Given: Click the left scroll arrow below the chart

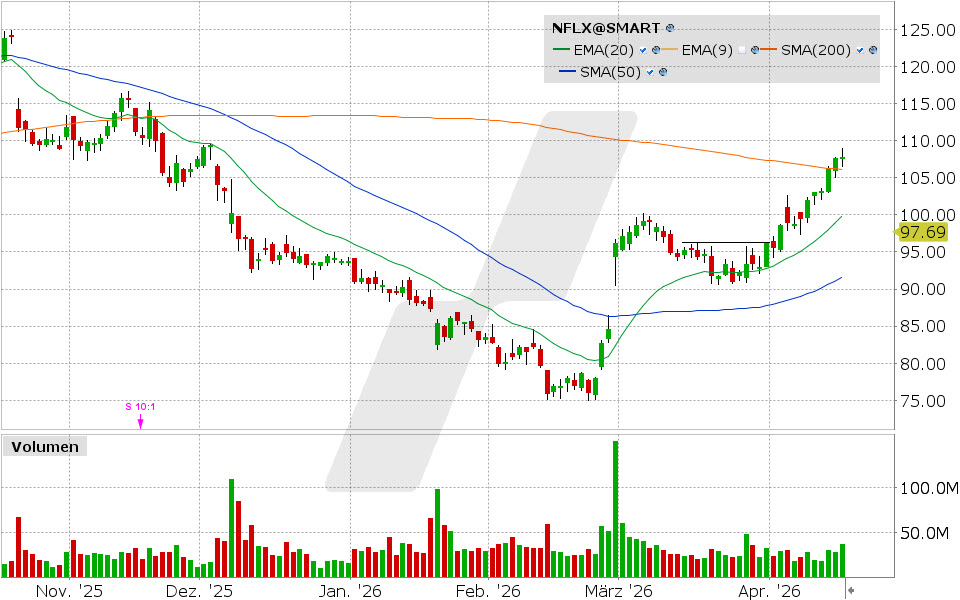Looking at the screenshot, I should [851, 590].
